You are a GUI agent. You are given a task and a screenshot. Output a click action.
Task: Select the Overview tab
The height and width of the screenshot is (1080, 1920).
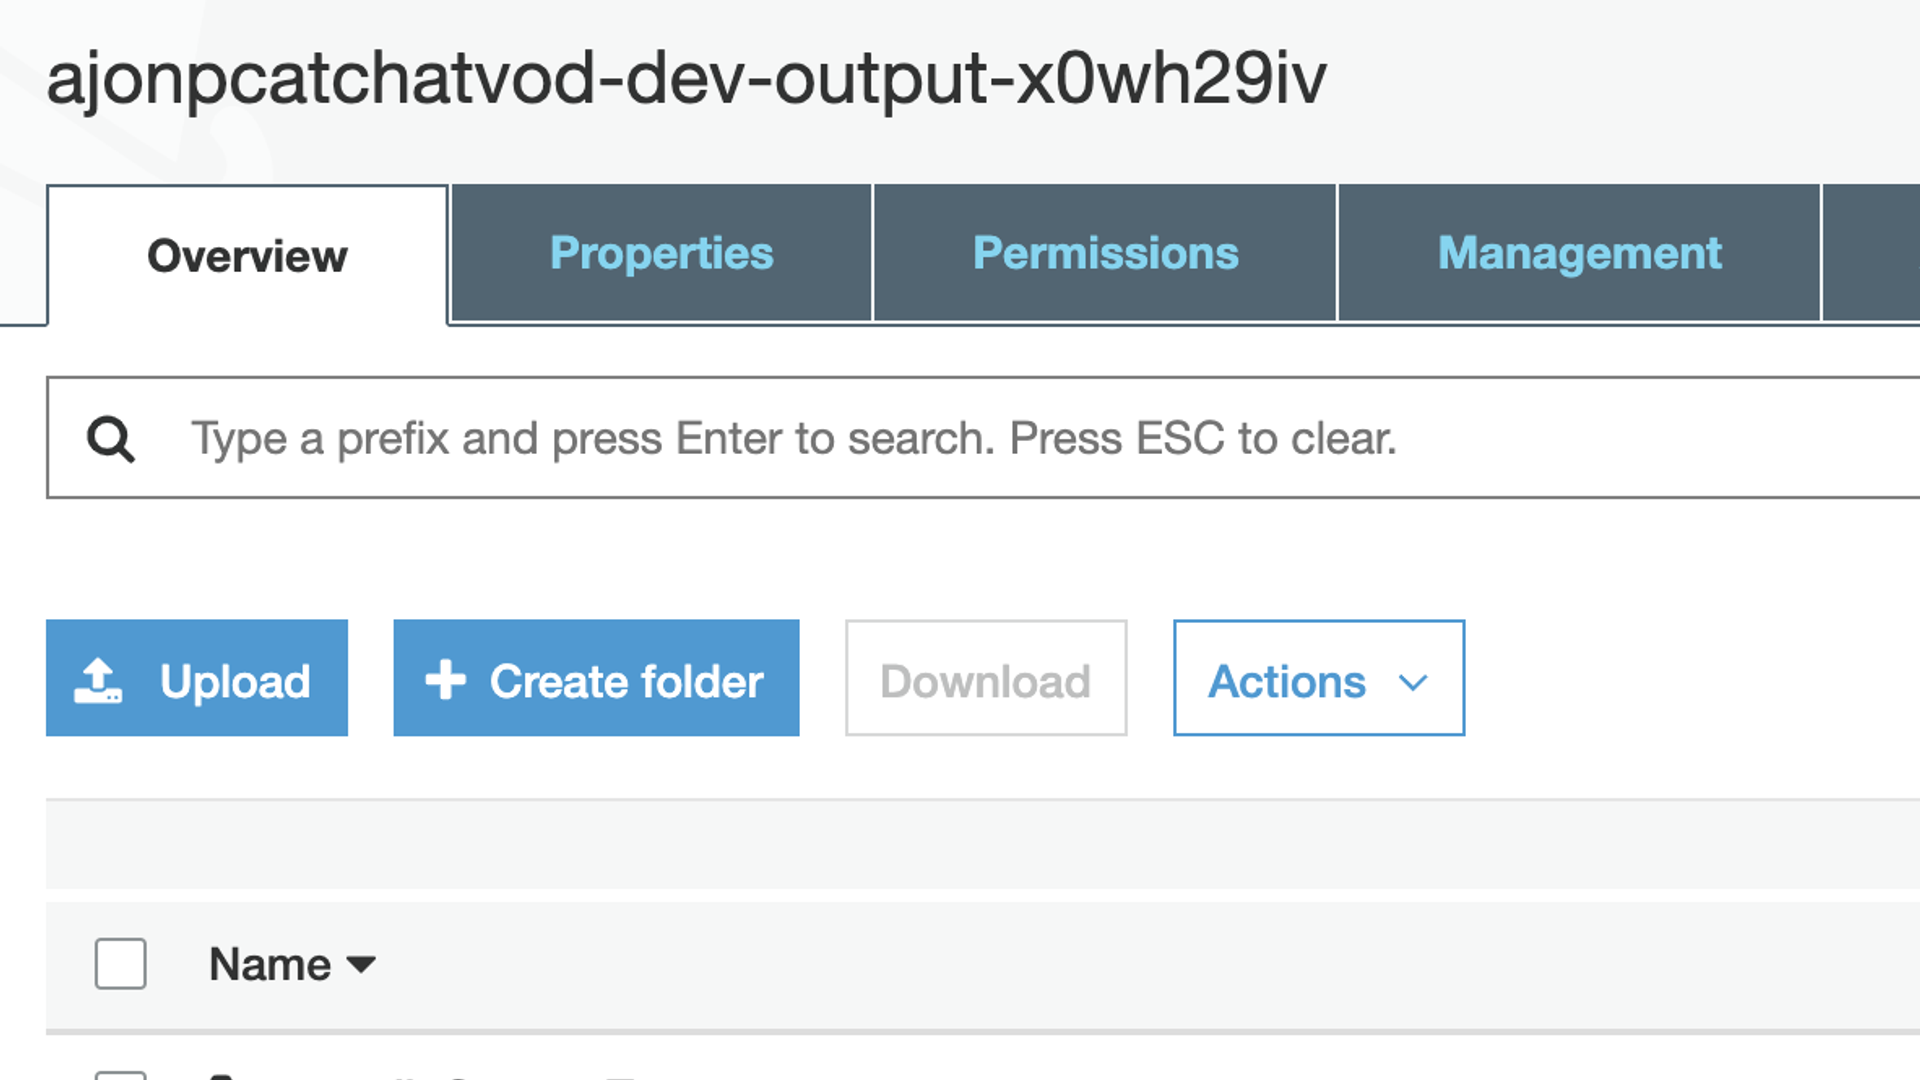pyautogui.click(x=247, y=256)
